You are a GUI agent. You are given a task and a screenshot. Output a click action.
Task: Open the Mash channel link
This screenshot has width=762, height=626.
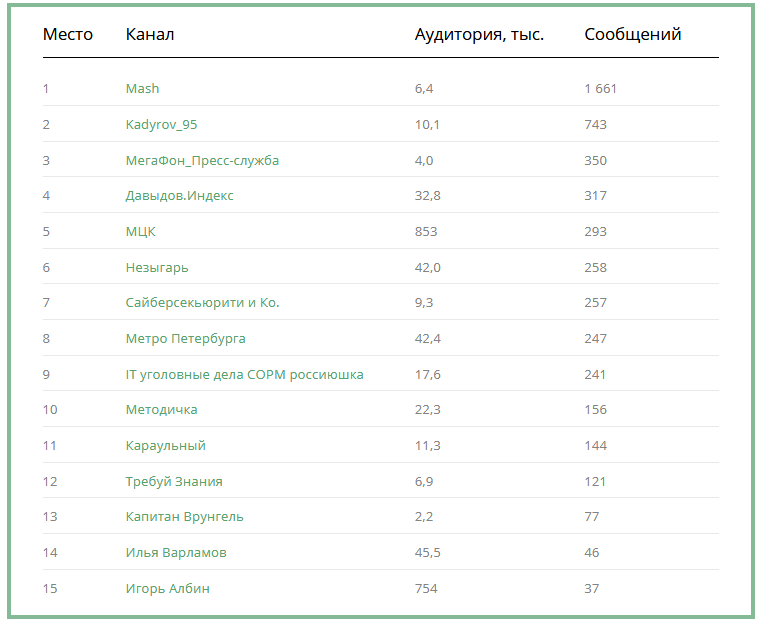click(142, 89)
